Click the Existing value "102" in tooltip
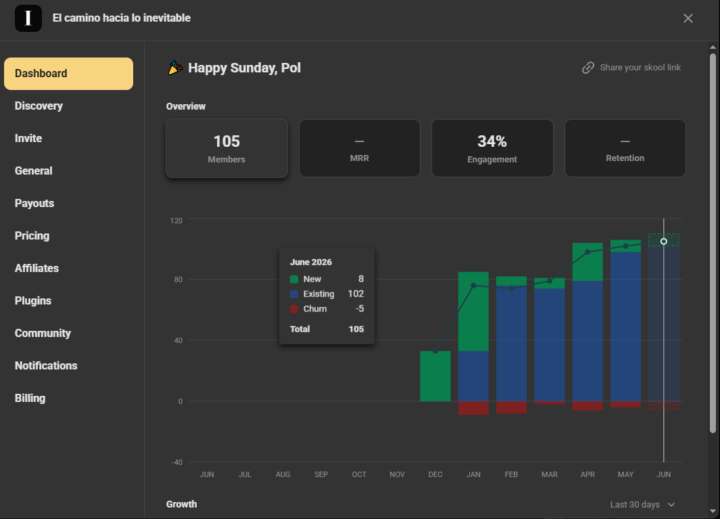 tap(356, 294)
